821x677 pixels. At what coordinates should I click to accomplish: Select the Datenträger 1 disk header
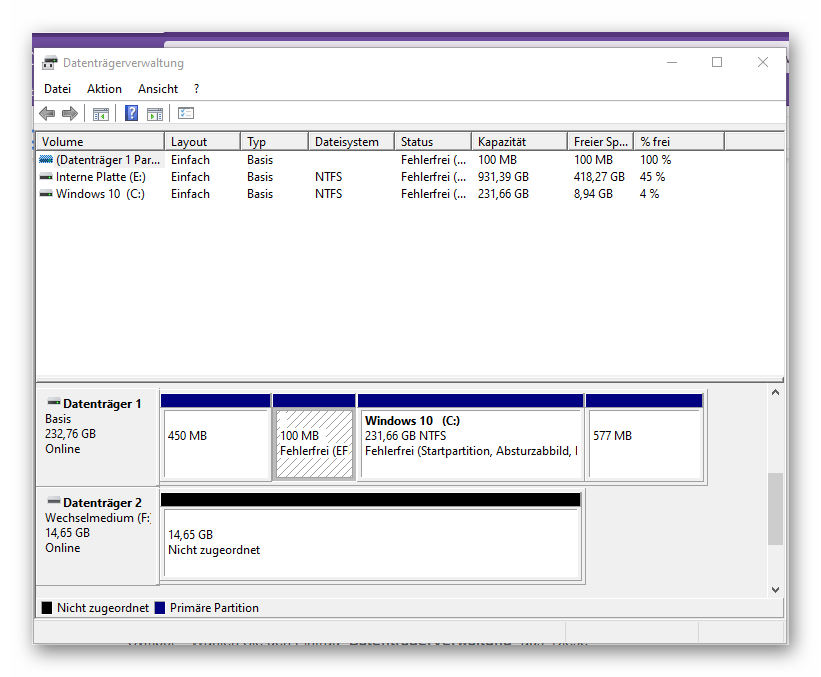click(97, 437)
